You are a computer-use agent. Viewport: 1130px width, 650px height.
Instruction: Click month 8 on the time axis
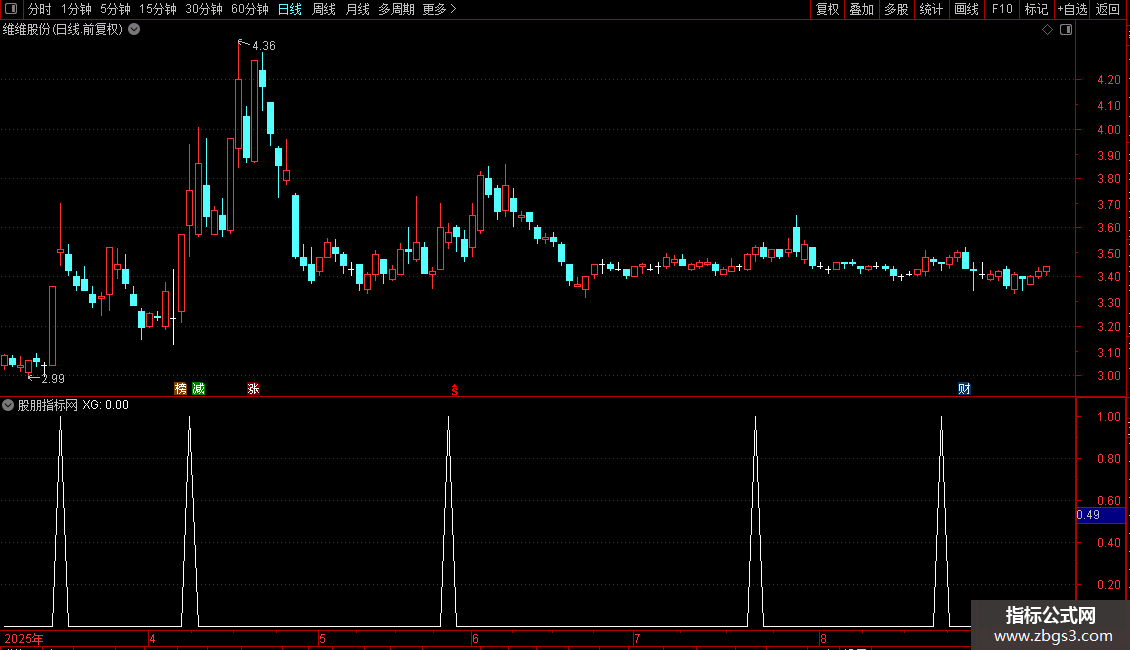click(x=823, y=638)
